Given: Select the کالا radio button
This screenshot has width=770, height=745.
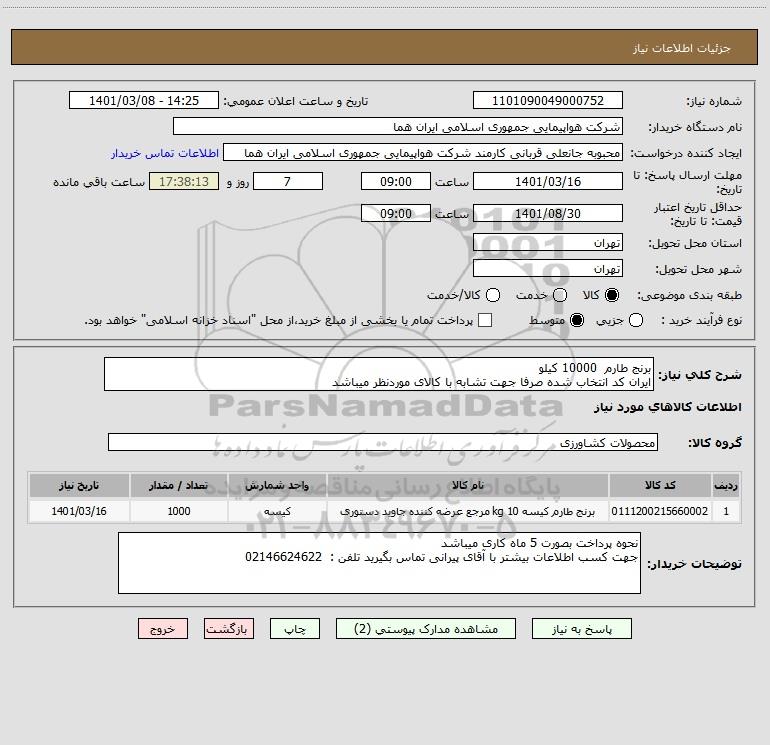Looking at the screenshot, I should click(x=612, y=295).
